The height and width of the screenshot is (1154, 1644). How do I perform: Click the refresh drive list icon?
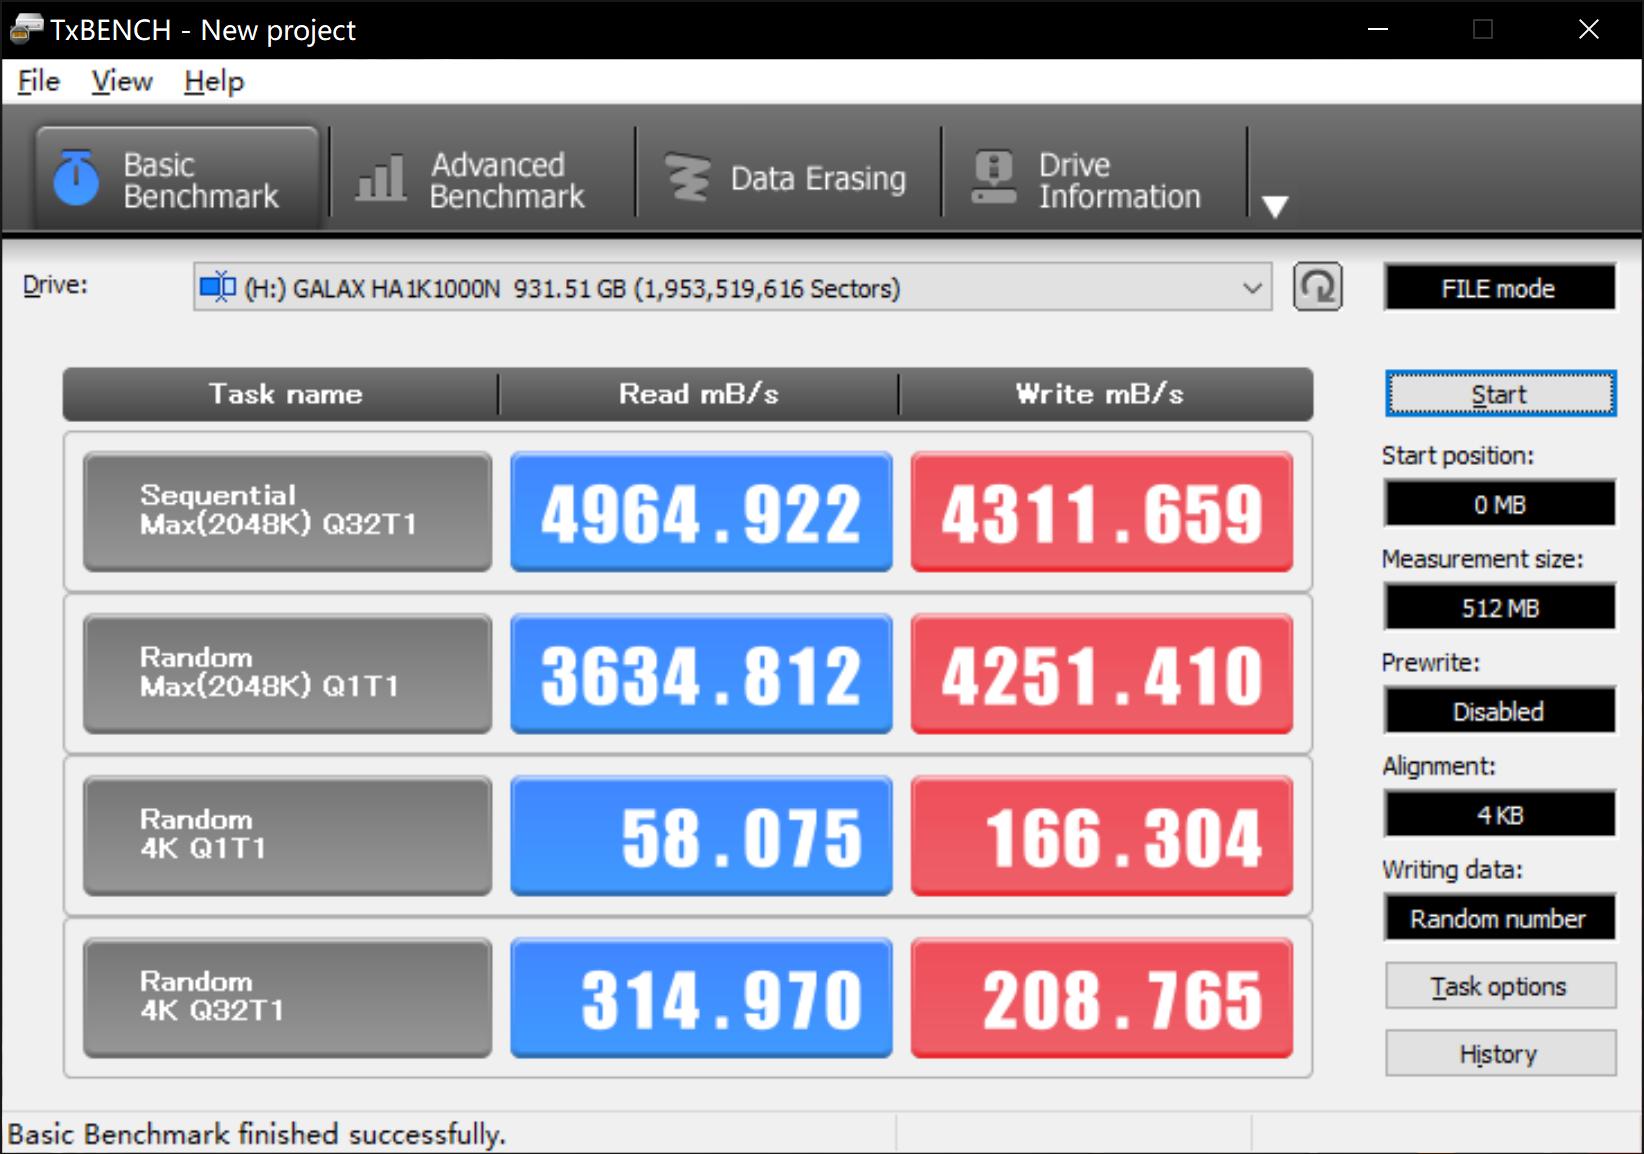click(1317, 288)
